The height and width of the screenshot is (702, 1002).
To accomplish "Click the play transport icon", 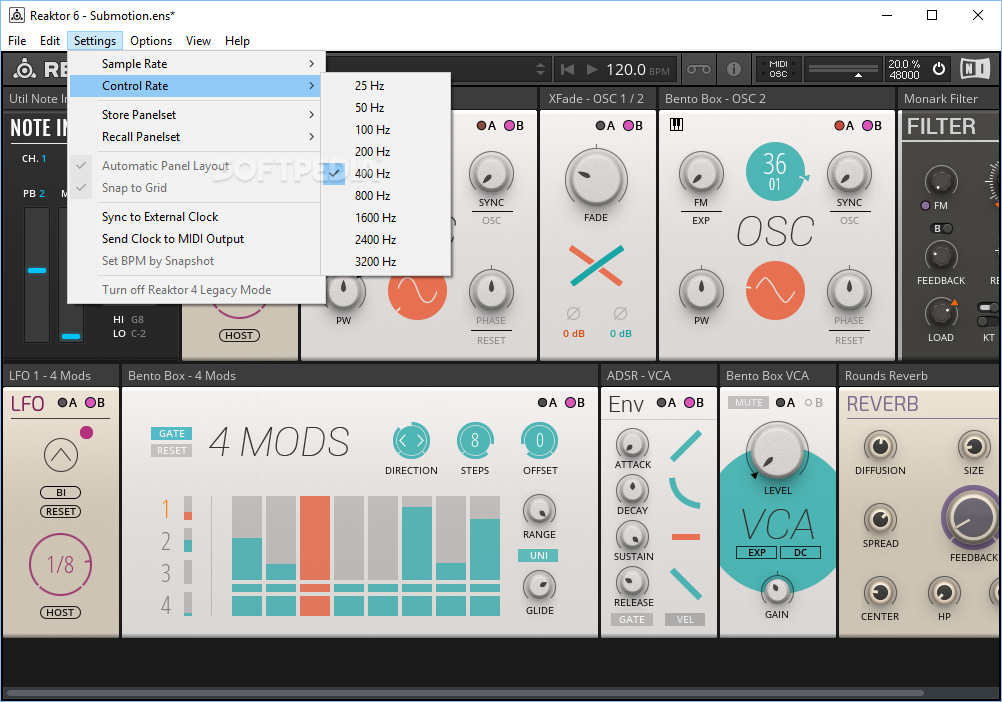I will [x=592, y=69].
